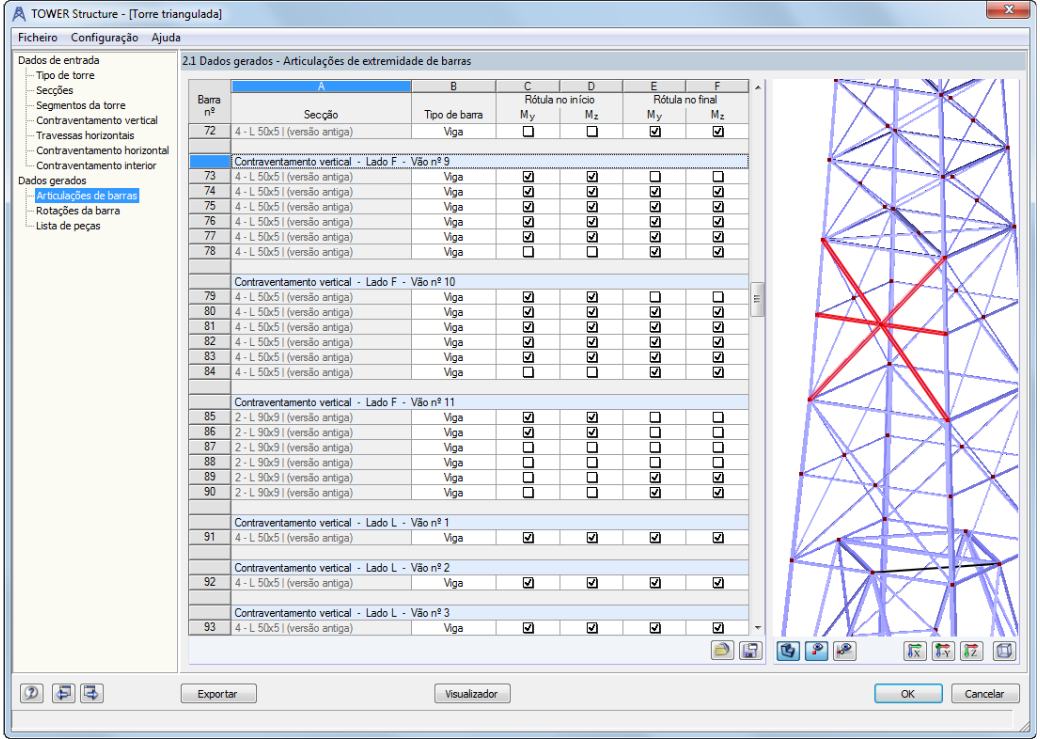Select Lista de peças tree item
The height and width of the screenshot is (739, 1040).
point(68,226)
